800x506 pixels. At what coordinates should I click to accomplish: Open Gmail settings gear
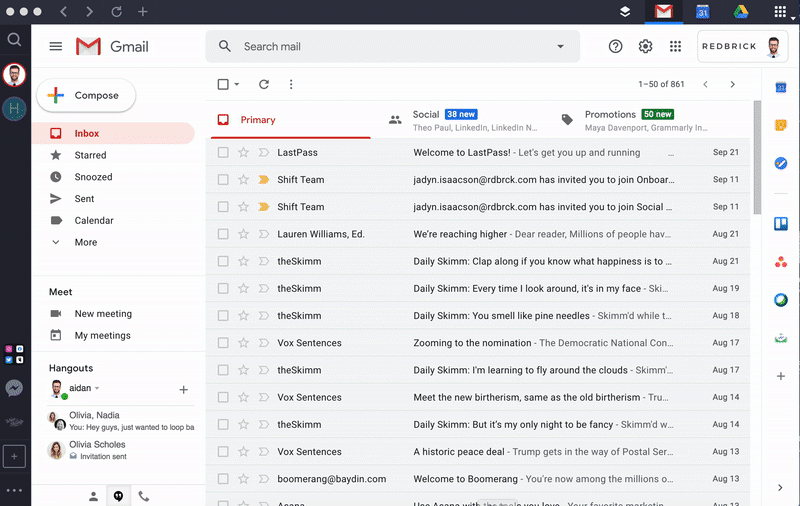pos(645,47)
